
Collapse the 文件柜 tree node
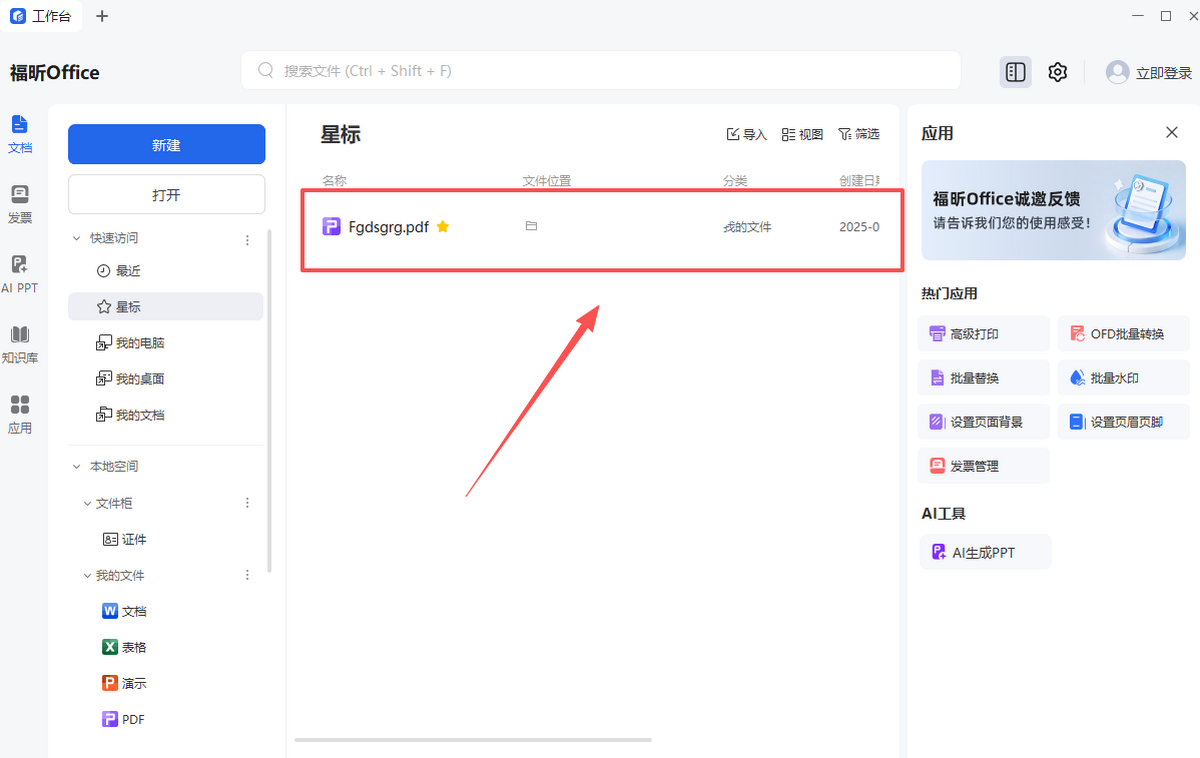87,503
